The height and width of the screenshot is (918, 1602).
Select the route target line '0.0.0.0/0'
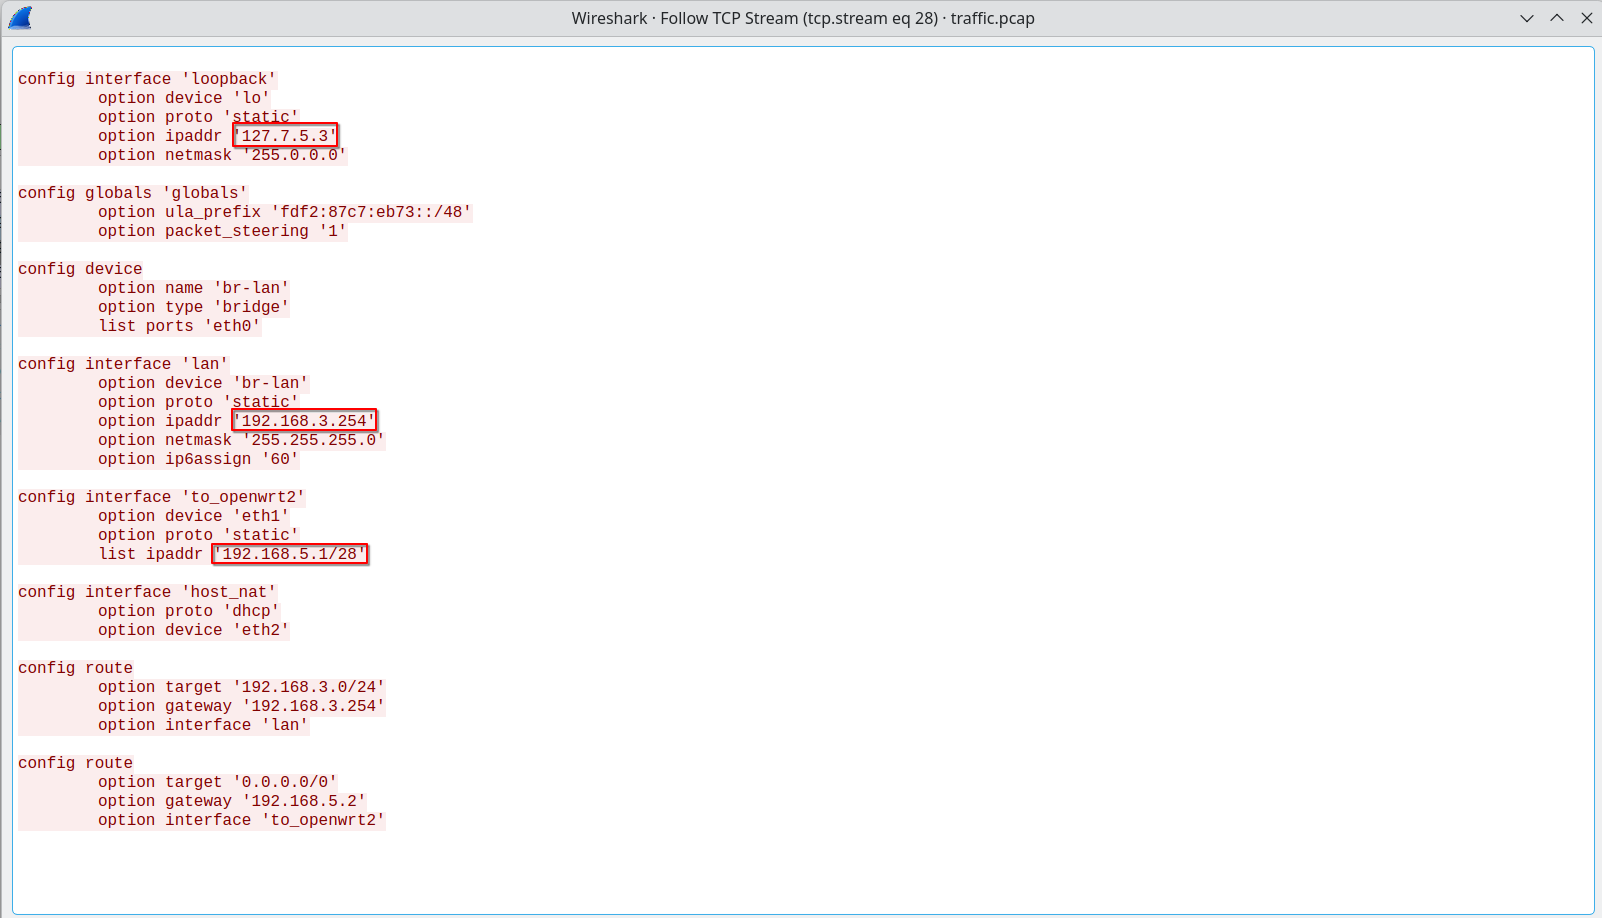[x=218, y=782]
